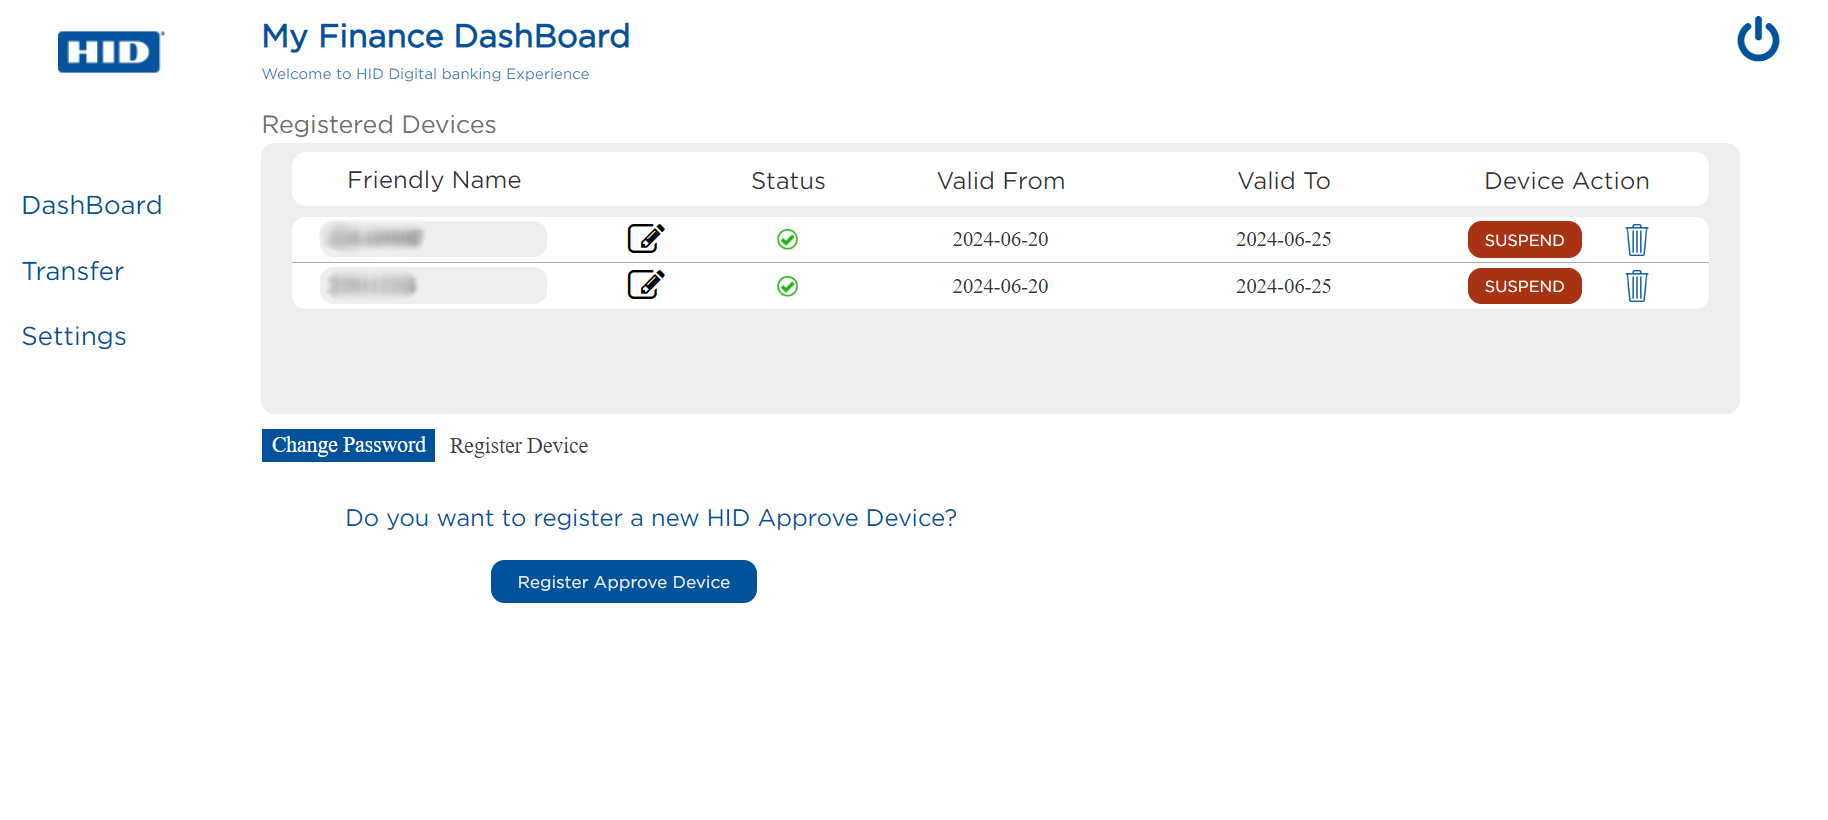This screenshot has height=820, width=1828.
Task: Click the Welcome to HID Digital banking text
Action: pyautogui.click(x=426, y=74)
